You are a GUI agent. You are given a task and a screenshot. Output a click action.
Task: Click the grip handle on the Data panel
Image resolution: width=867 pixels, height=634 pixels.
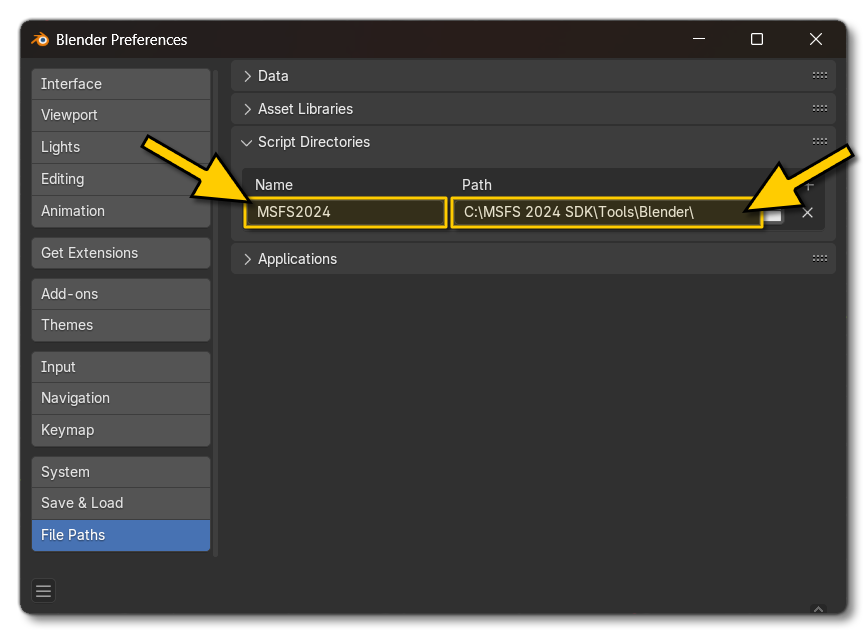820,75
